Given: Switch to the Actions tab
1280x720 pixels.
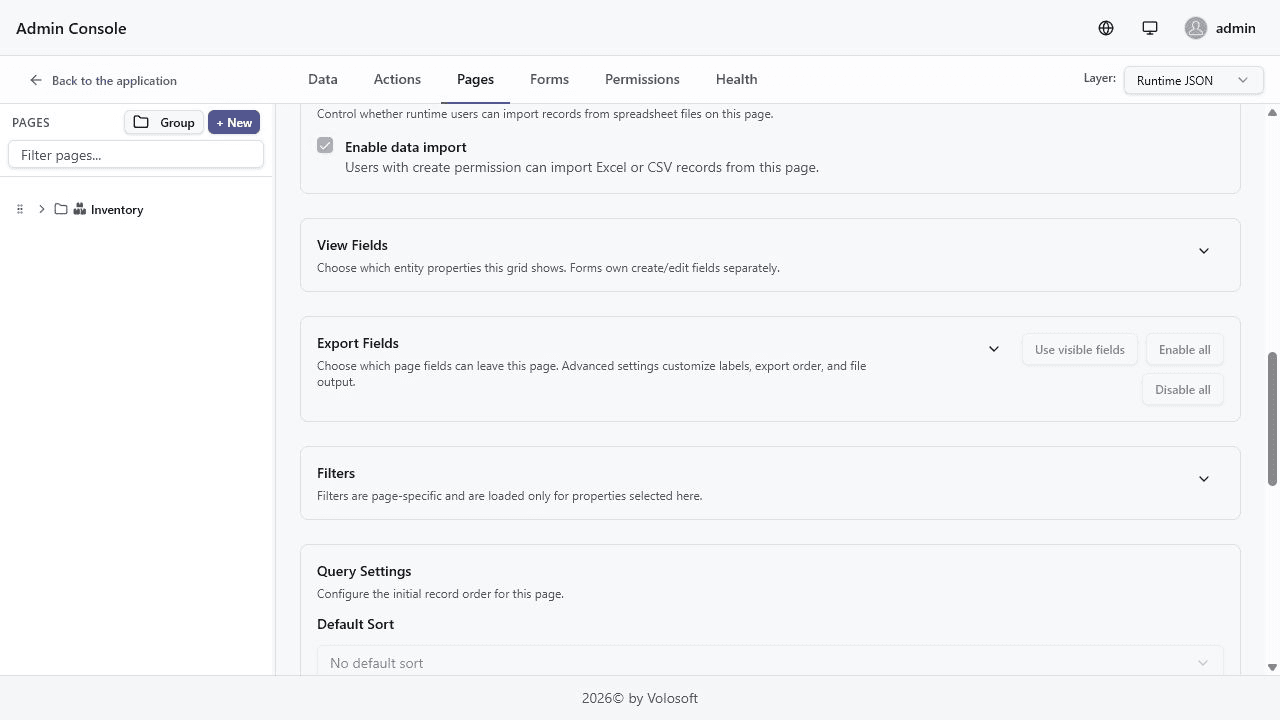Looking at the screenshot, I should [397, 79].
